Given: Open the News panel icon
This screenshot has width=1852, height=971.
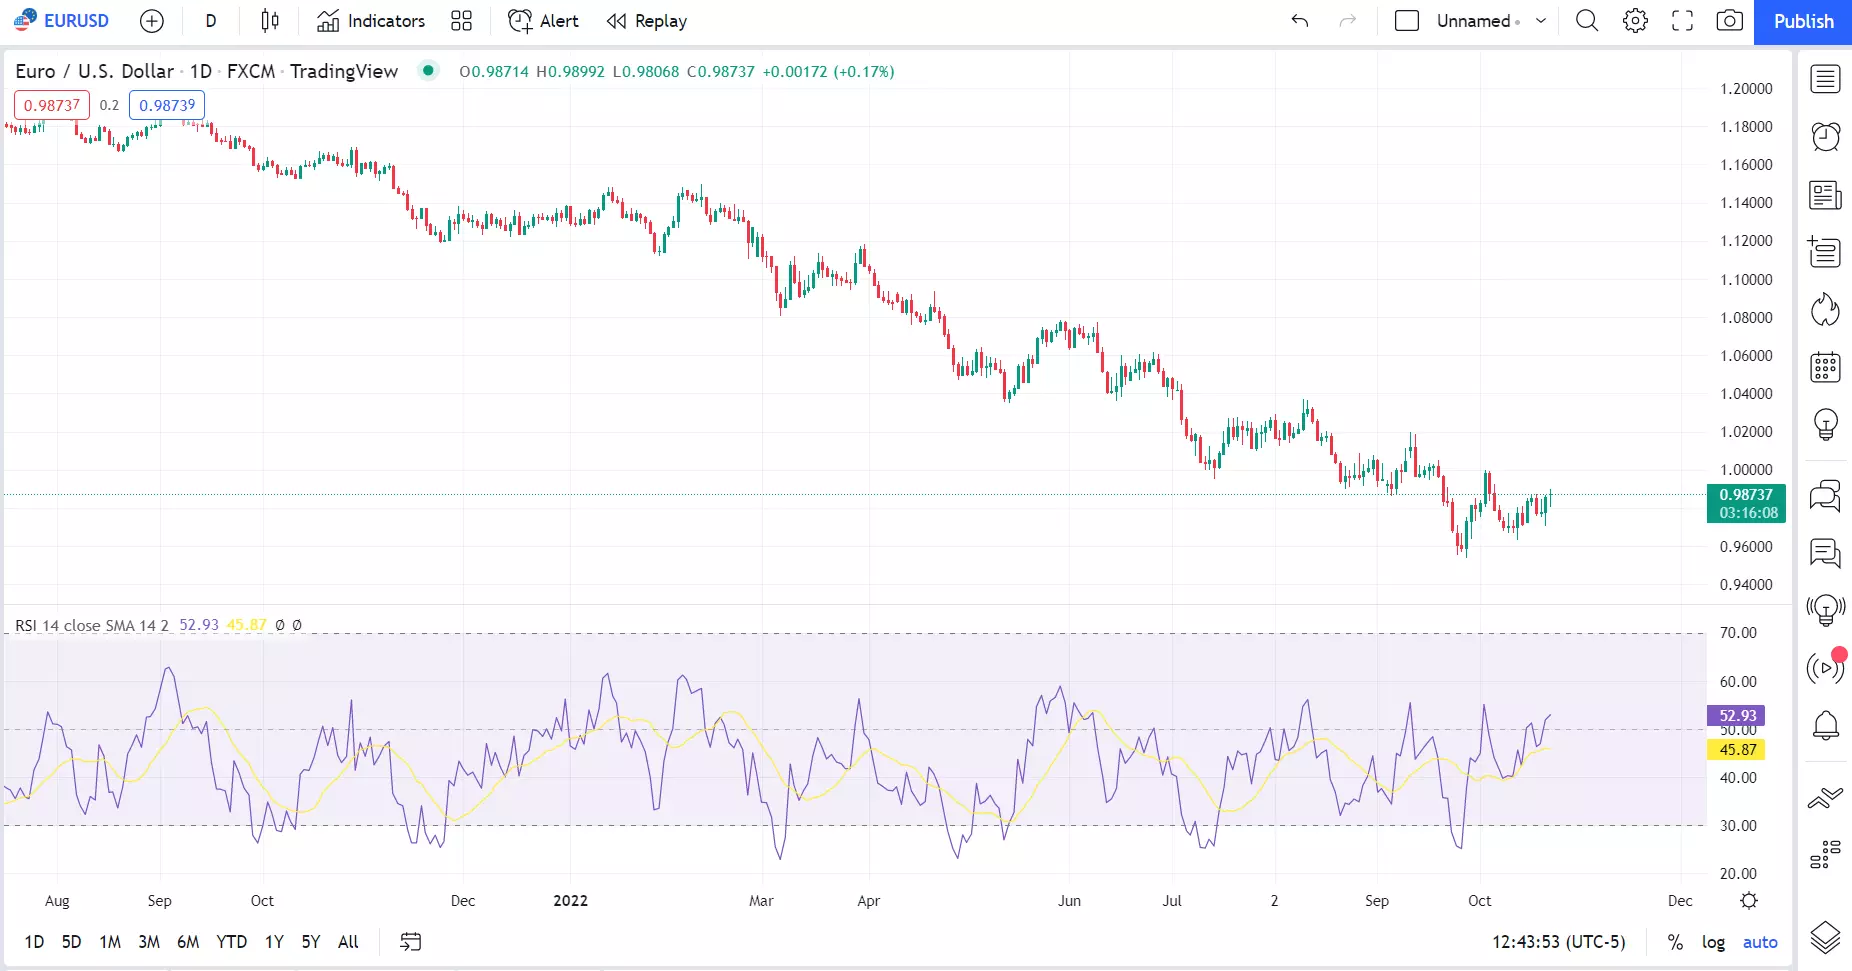Looking at the screenshot, I should click(x=1825, y=195).
